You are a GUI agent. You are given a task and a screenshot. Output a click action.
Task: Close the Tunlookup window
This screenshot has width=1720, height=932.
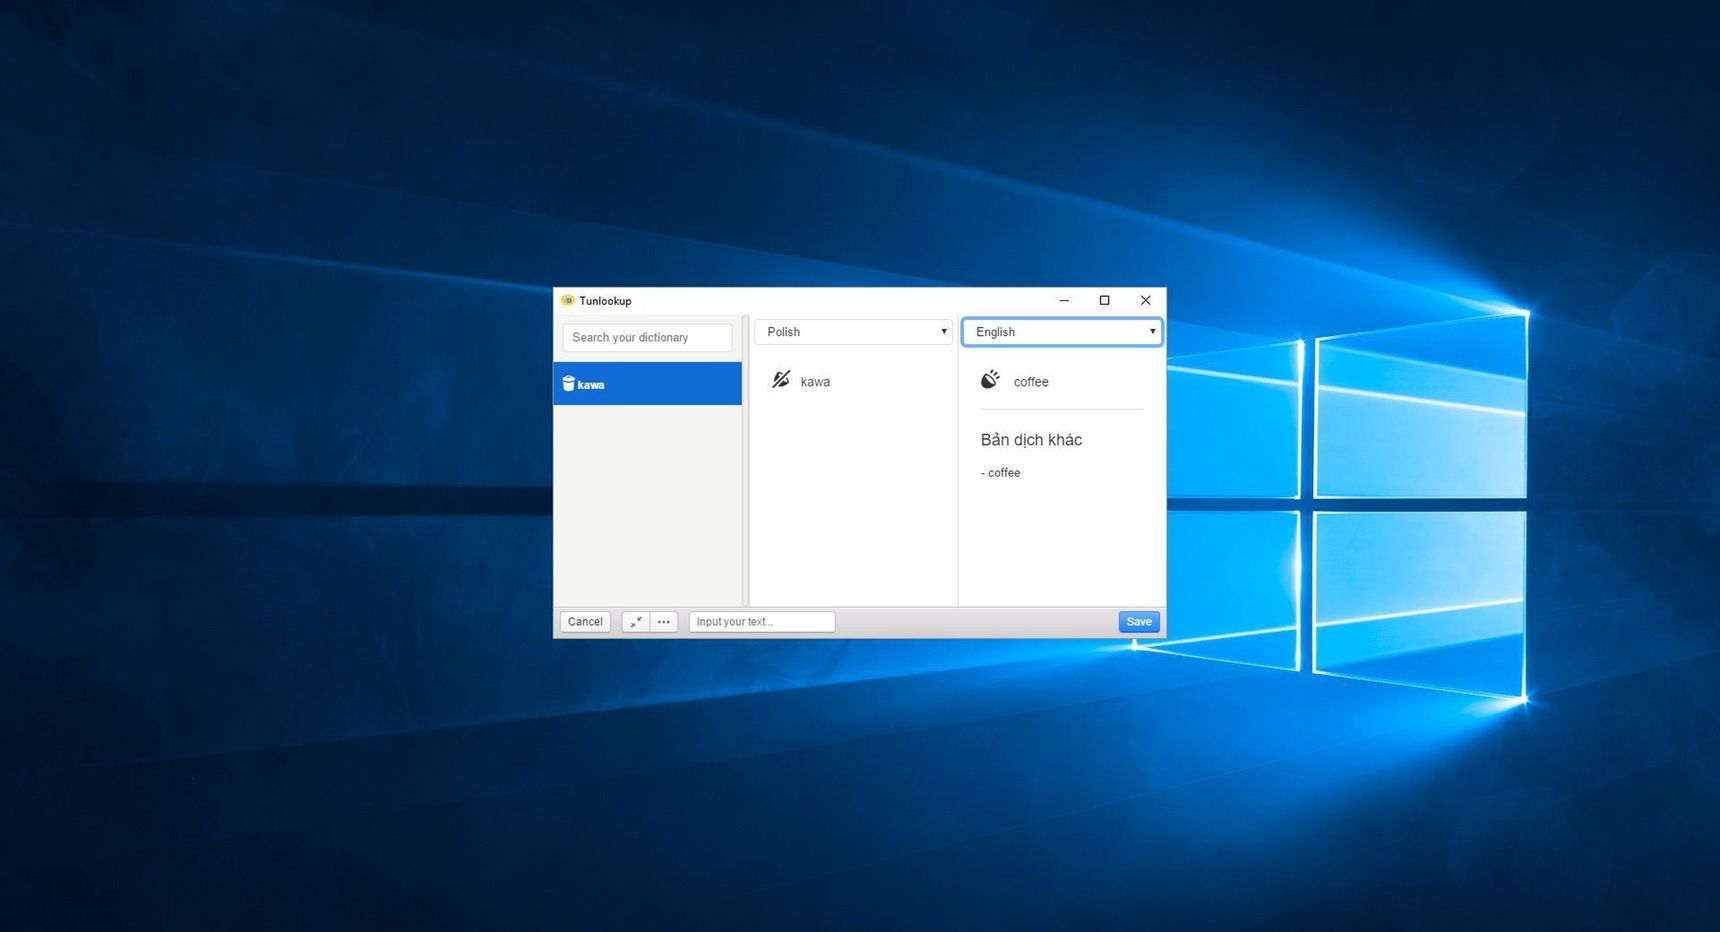[1146, 300]
